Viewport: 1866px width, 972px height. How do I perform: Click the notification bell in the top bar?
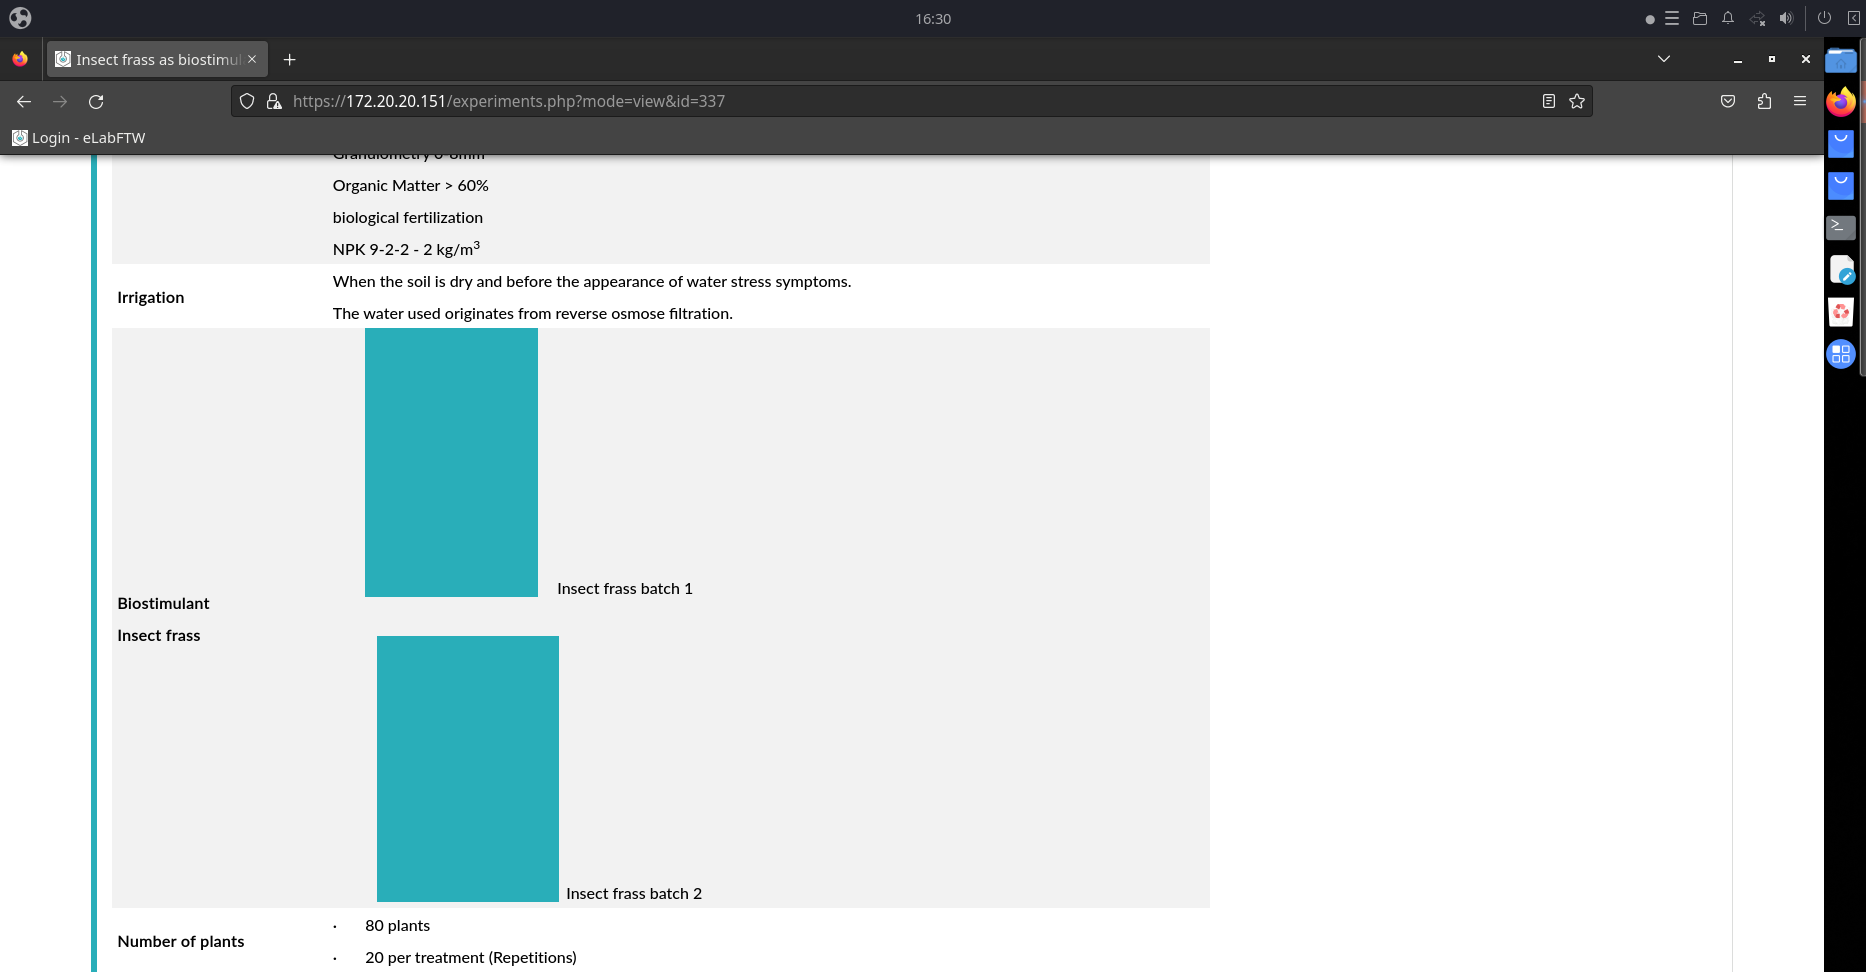click(1727, 18)
